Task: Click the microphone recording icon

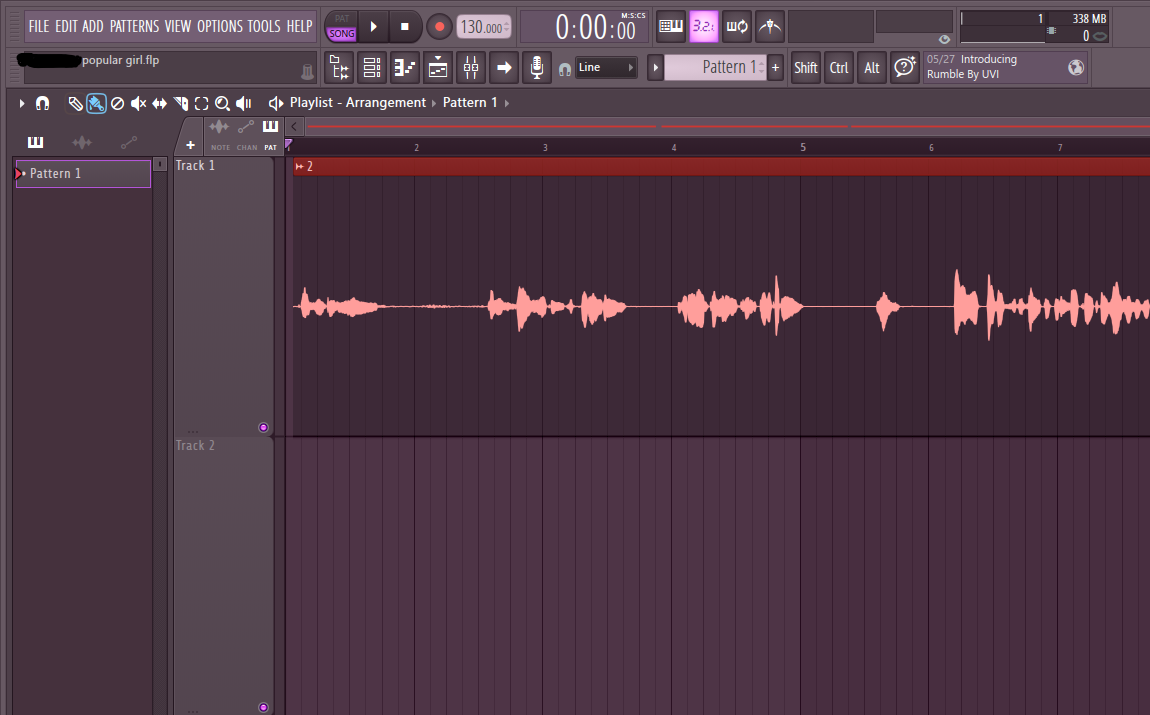Action: pyautogui.click(x=537, y=67)
